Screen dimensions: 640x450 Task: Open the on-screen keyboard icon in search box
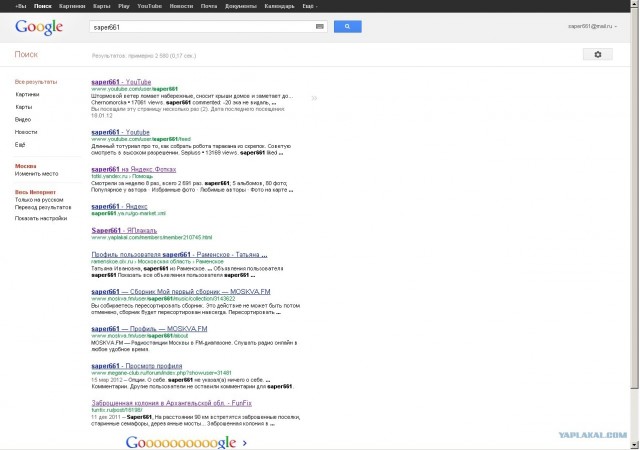click(x=320, y=27)
